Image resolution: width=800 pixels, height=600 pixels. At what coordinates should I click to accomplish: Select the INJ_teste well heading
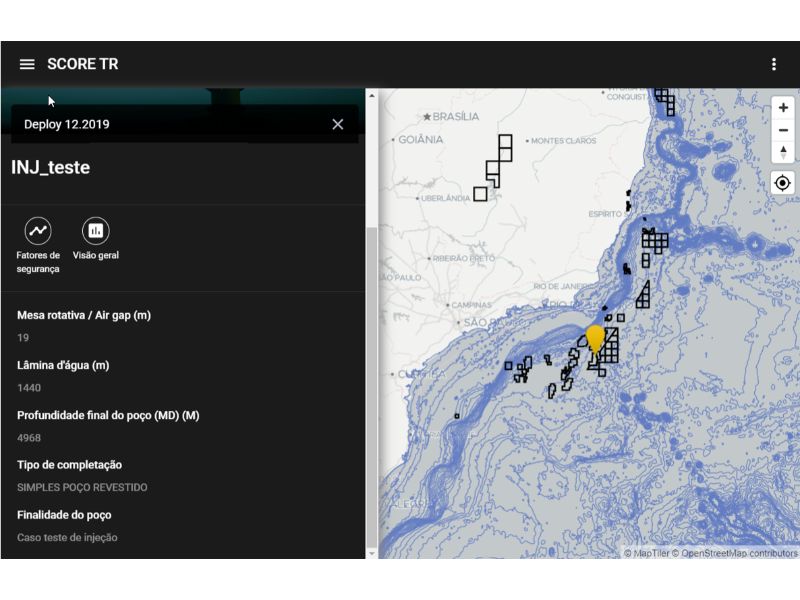(50, 167)
